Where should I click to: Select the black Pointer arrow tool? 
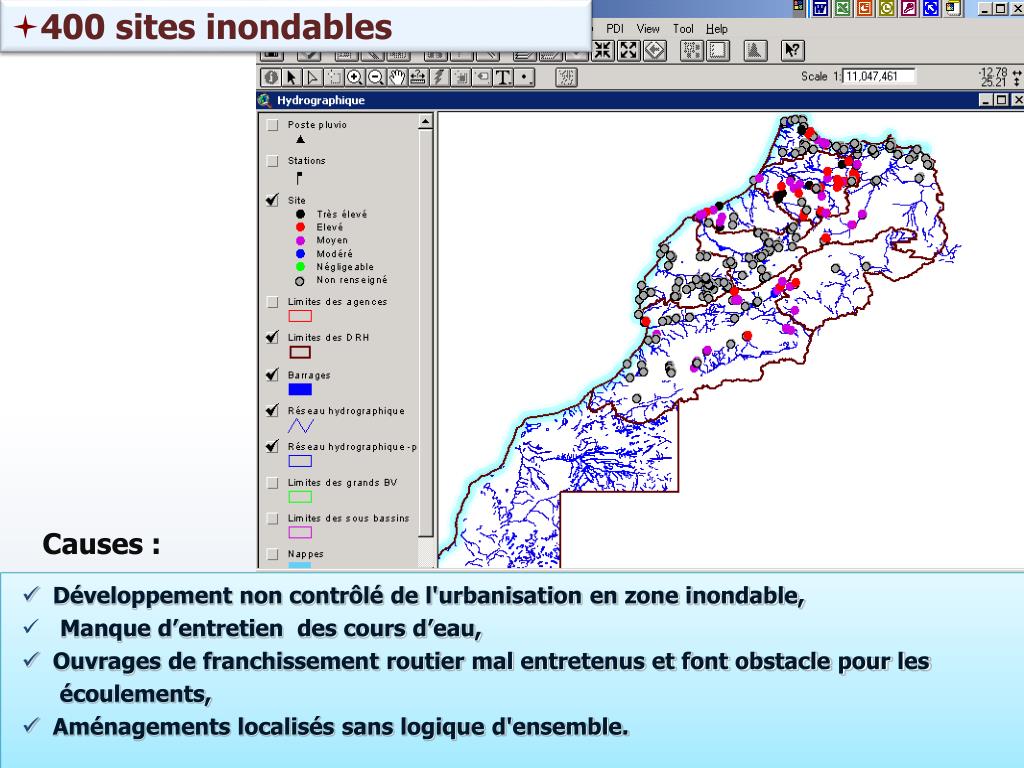tap(292, 77)
